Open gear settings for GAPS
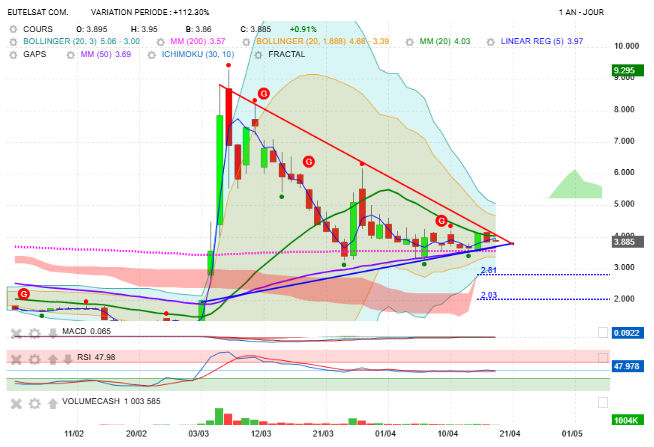Image resolution: width=654 pixels, height=447 pixels. pos(13,55)
